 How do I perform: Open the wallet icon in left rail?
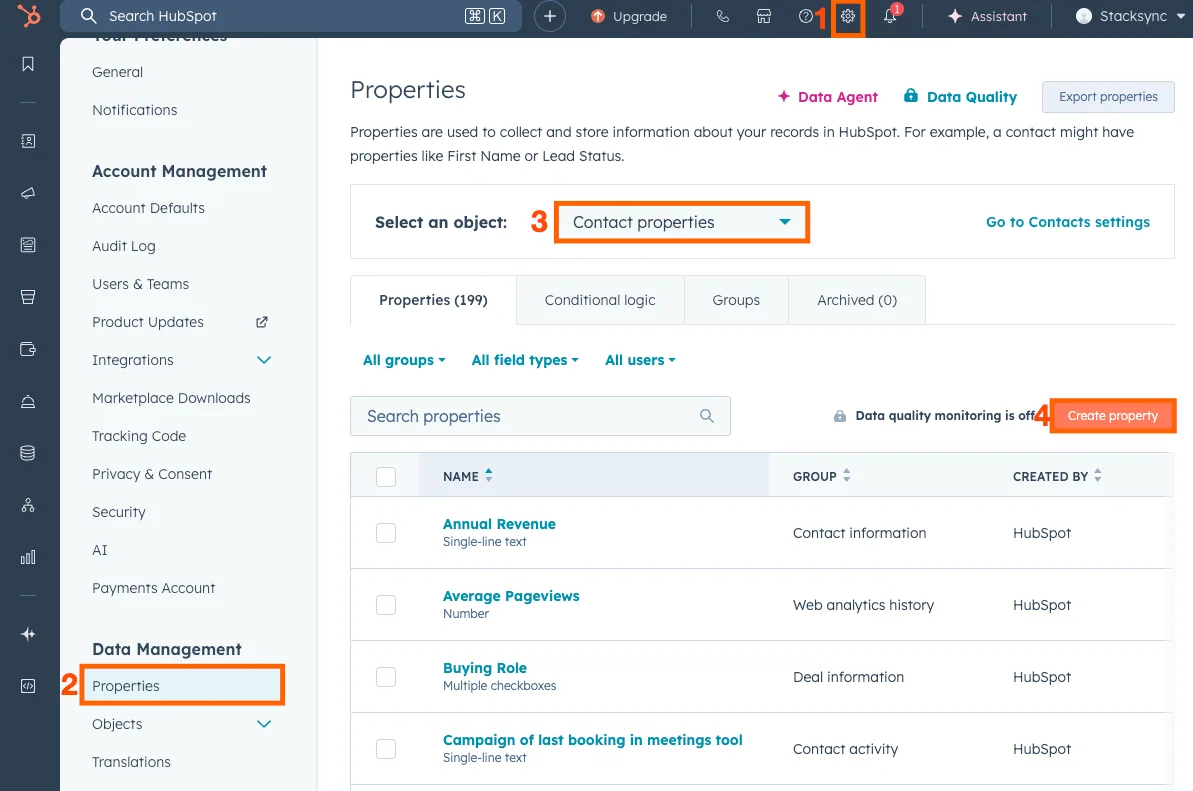point(28,349)
